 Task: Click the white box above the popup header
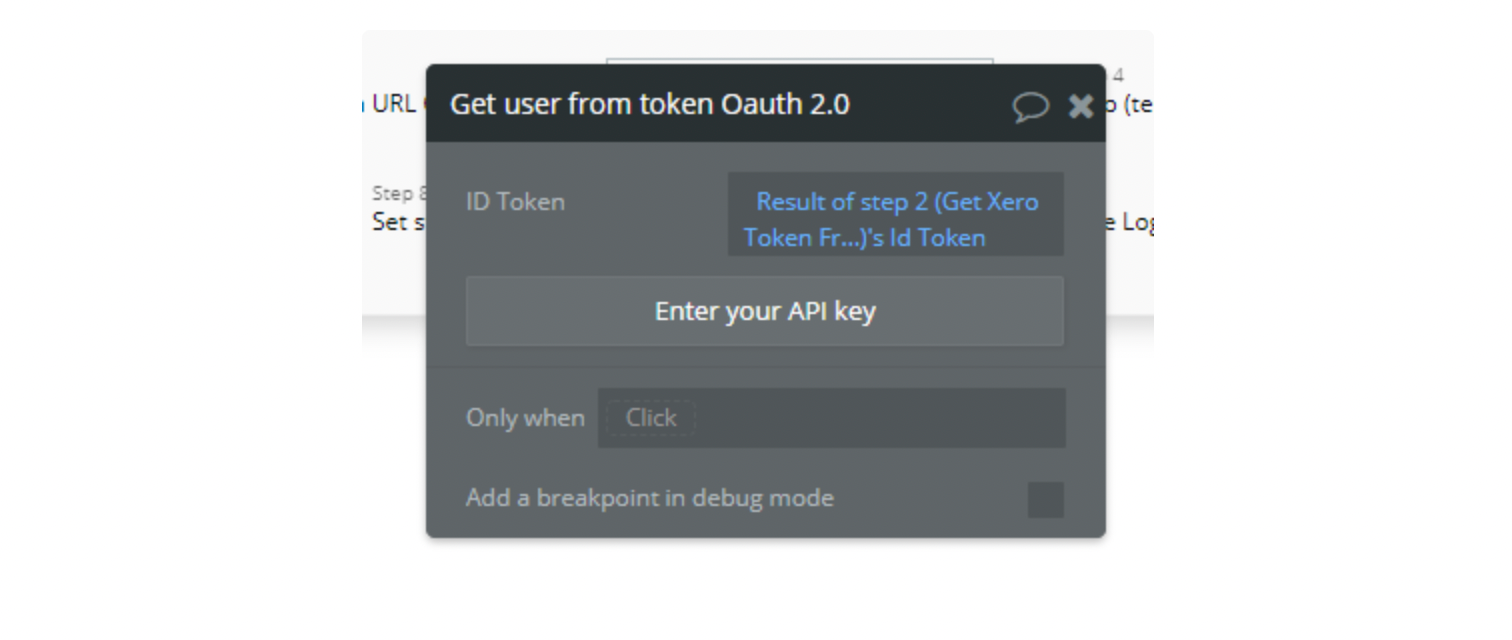click(800, 61)
